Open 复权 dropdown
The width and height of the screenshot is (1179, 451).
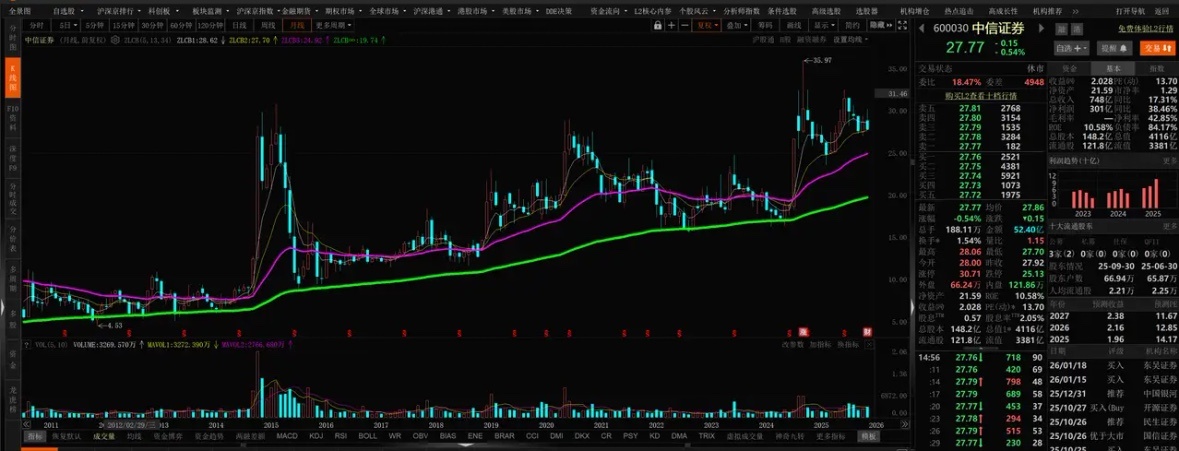point(707,25)
